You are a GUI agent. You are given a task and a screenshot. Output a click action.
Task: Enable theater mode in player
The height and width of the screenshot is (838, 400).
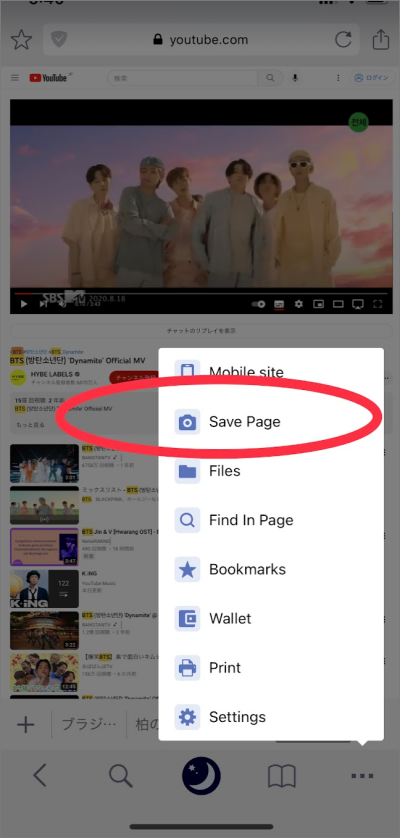click(338, 304)
